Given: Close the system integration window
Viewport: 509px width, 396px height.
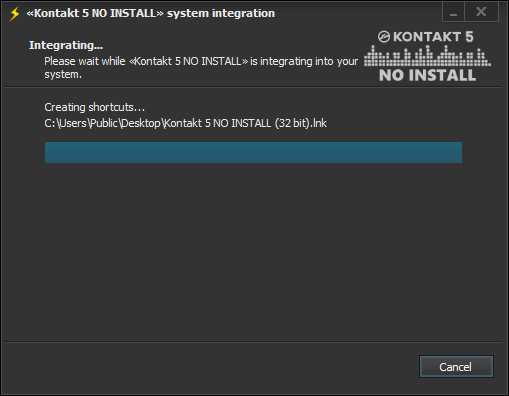Looking at the screenshot, I should [481, 12].
